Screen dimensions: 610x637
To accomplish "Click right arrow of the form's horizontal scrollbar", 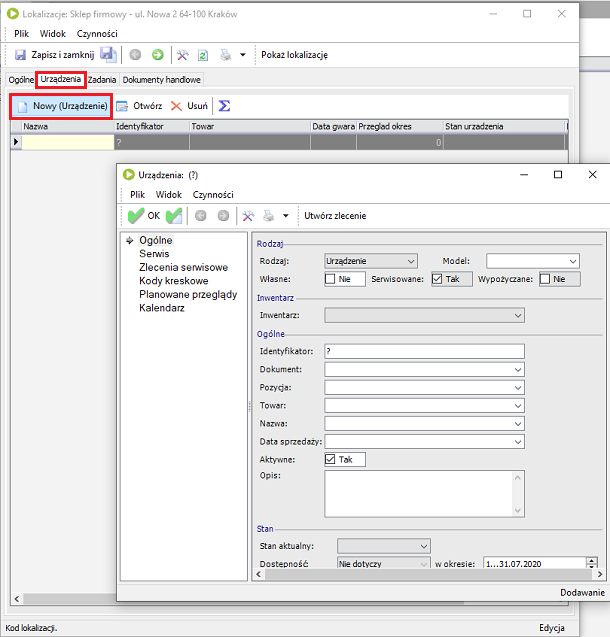I will coord(600,574).
